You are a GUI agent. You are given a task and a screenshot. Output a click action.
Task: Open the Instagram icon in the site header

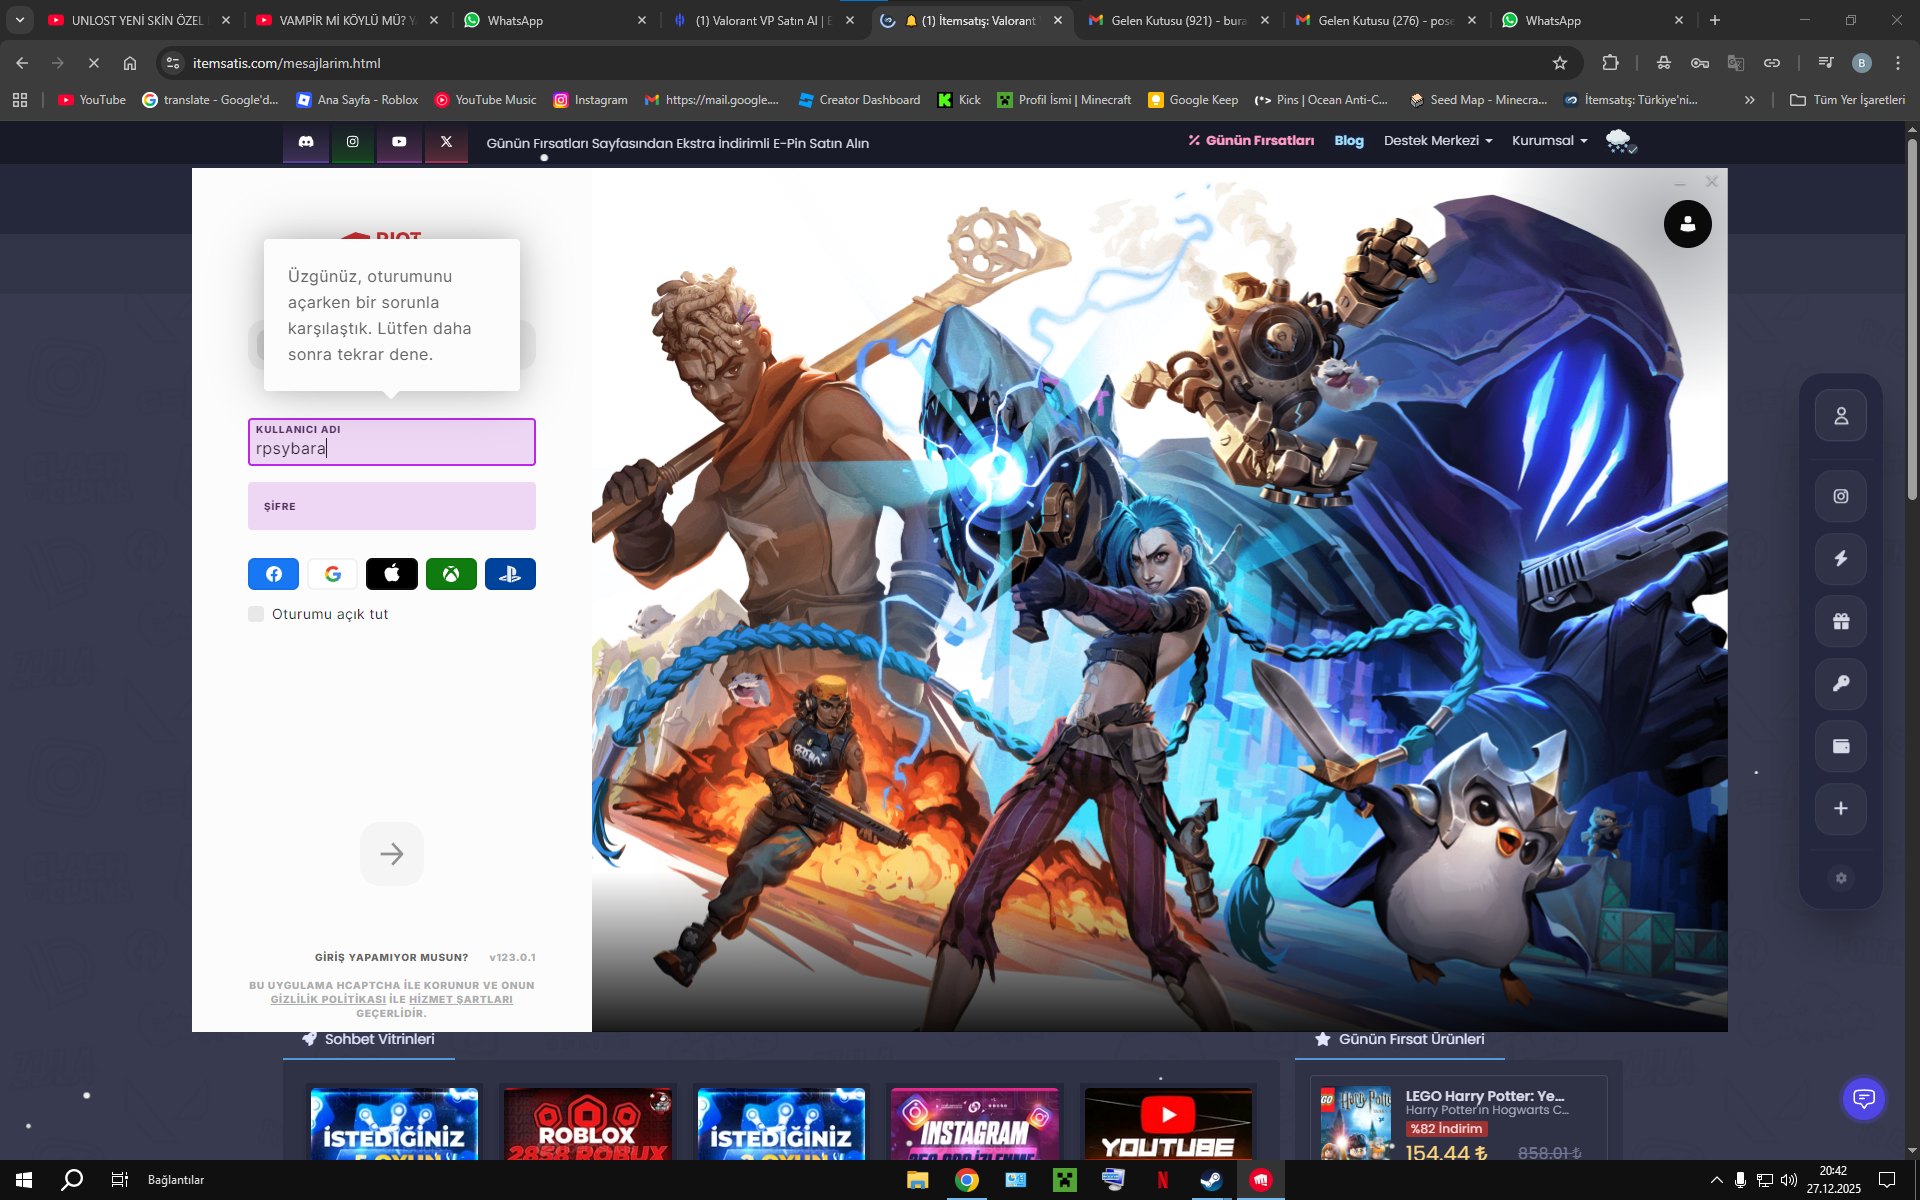353,142
